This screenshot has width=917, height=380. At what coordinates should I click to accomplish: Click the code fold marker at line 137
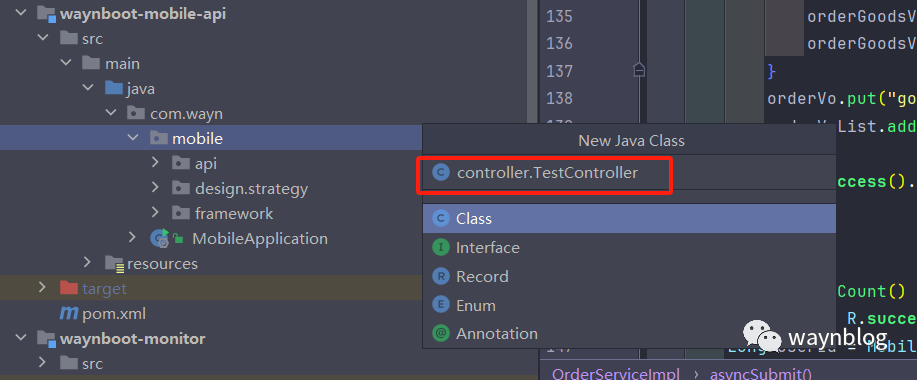(639, 70)
